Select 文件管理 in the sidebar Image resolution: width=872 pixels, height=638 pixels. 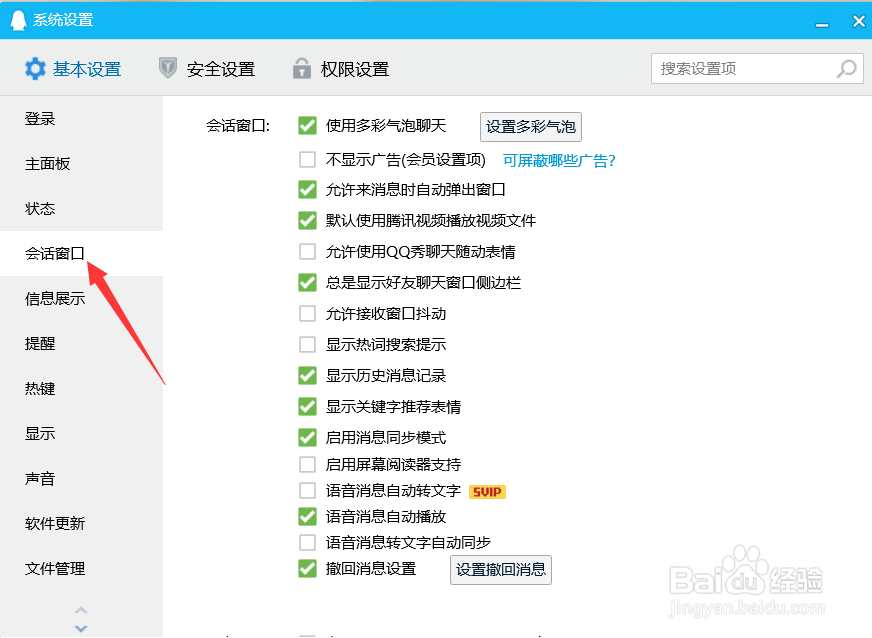[81, 568]
